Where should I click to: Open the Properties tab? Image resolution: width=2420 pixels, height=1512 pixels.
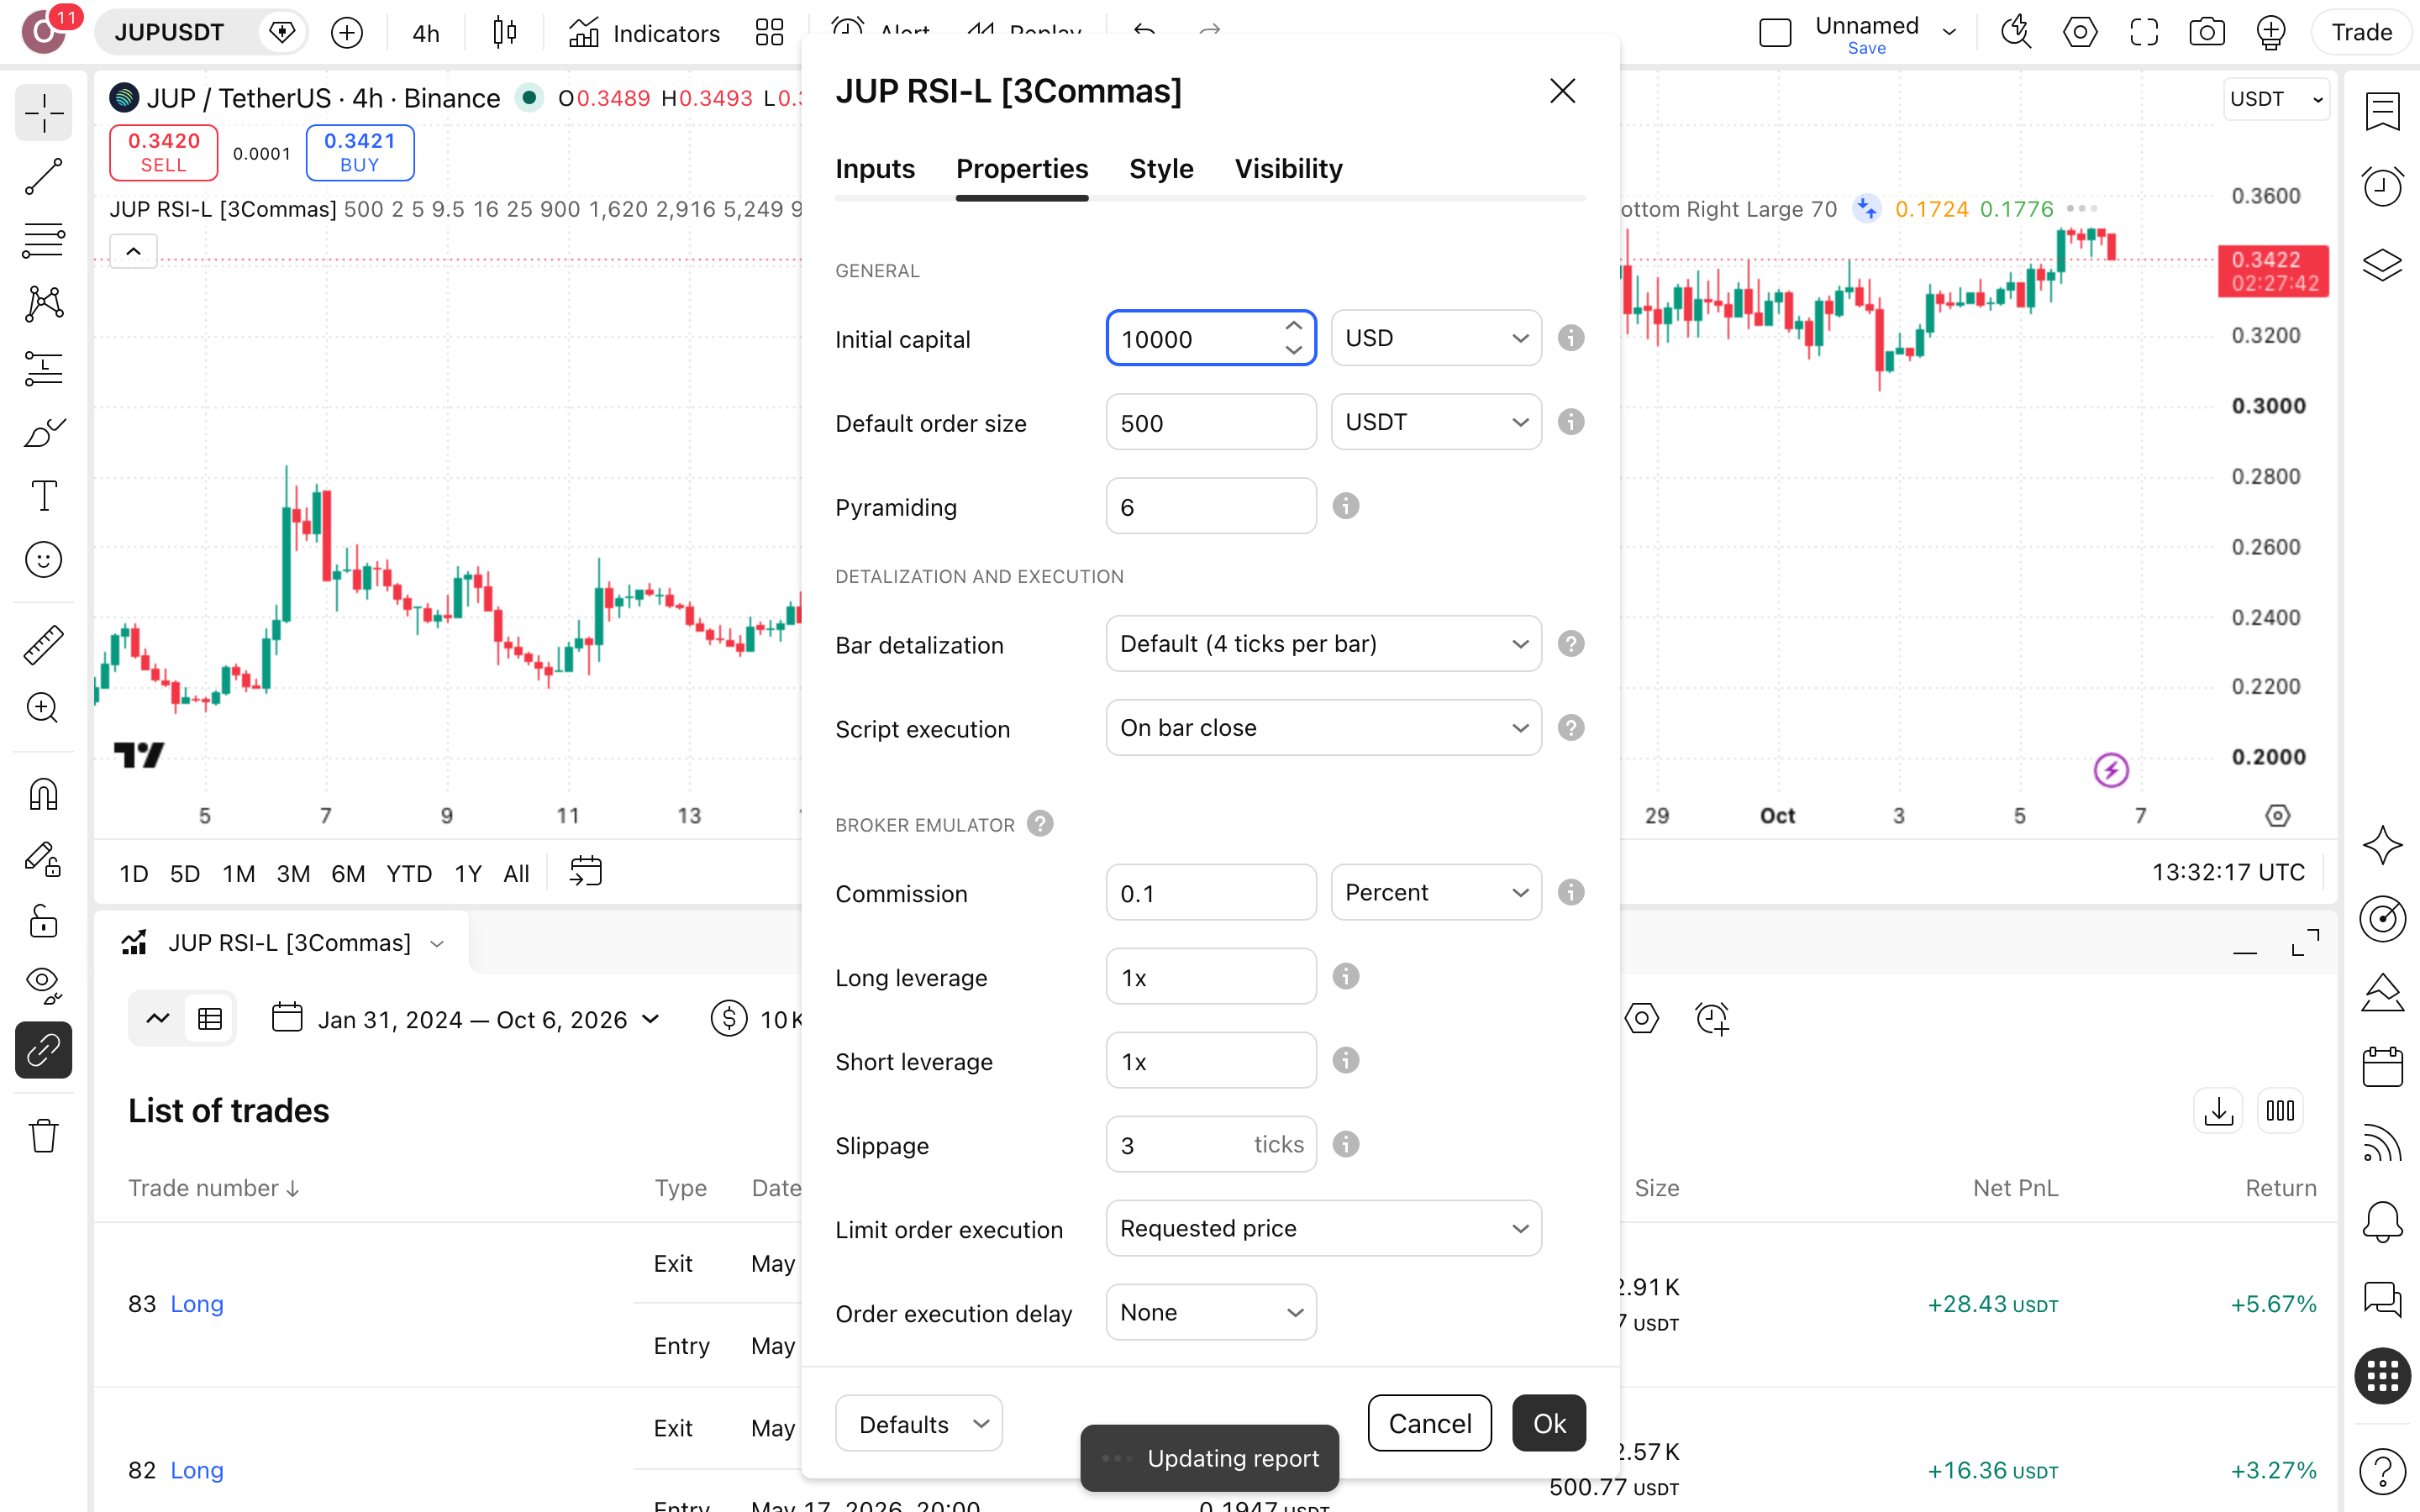[x=1022, y=169]
